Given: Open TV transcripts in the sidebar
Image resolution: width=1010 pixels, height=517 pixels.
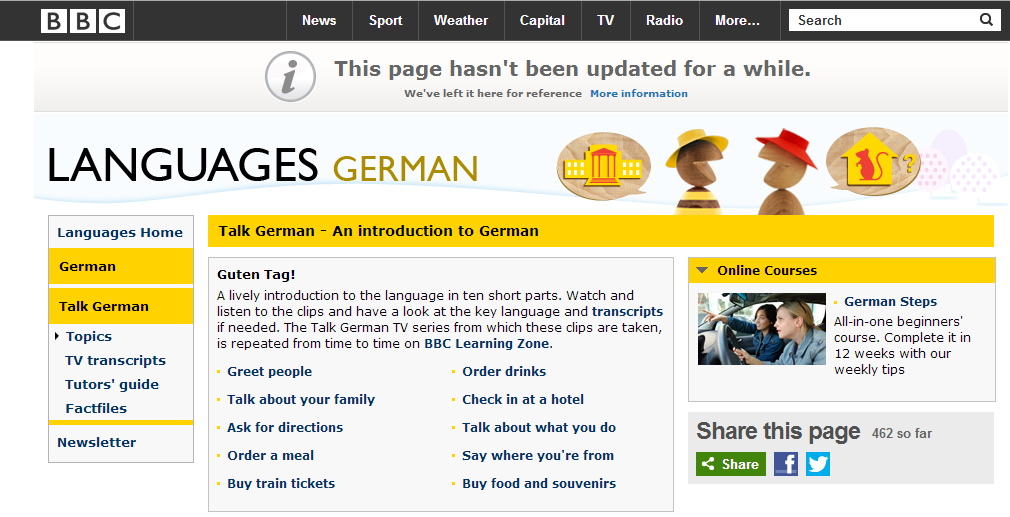Looking at the screenshot, I should click(115, 361).
